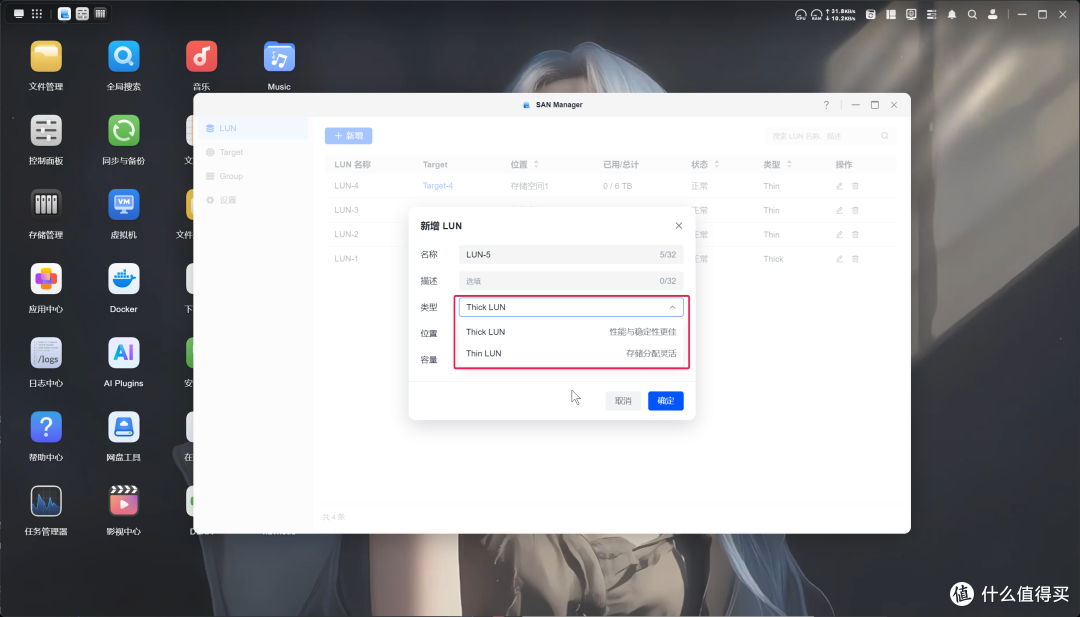Open the 网盘工具 desktop icon

[124, 428]
